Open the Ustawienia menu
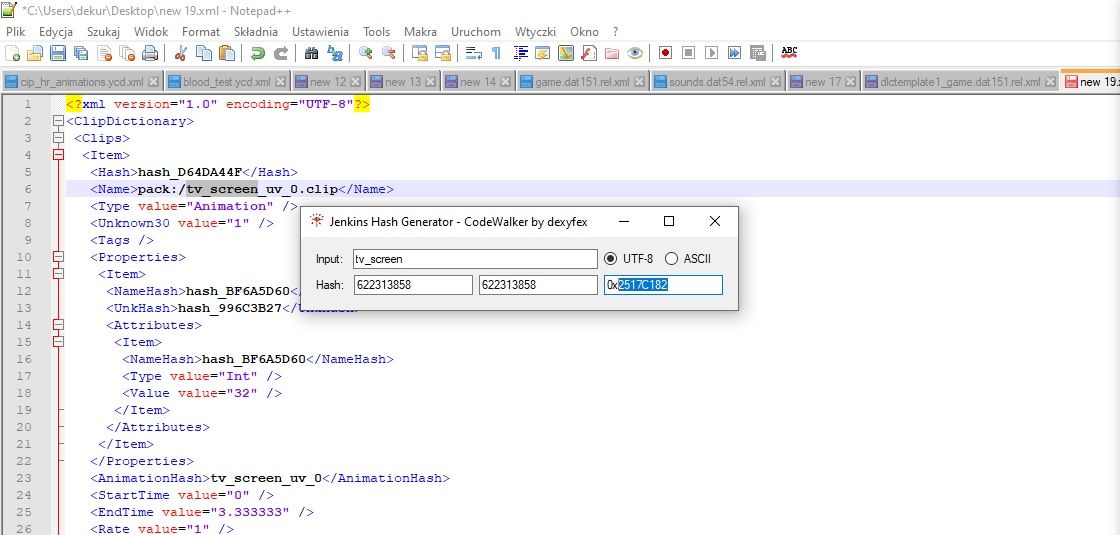 pos(320,31)
